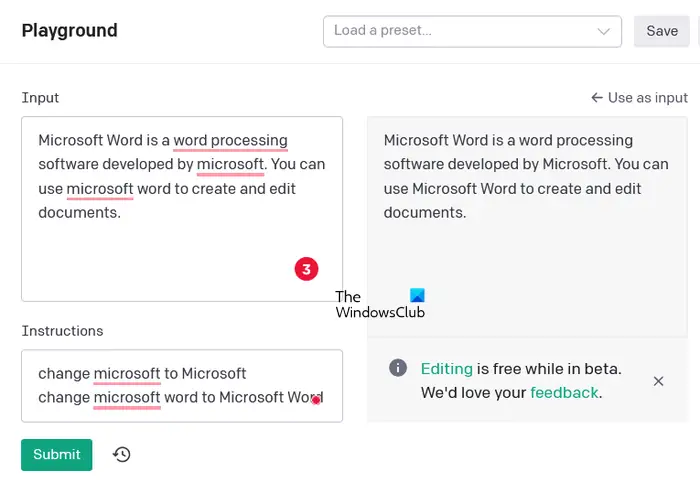Click the underlined 'word processing' text in Input
This screenshot has height=482, width=700.
pyautogui.click(x=230, y=141)
